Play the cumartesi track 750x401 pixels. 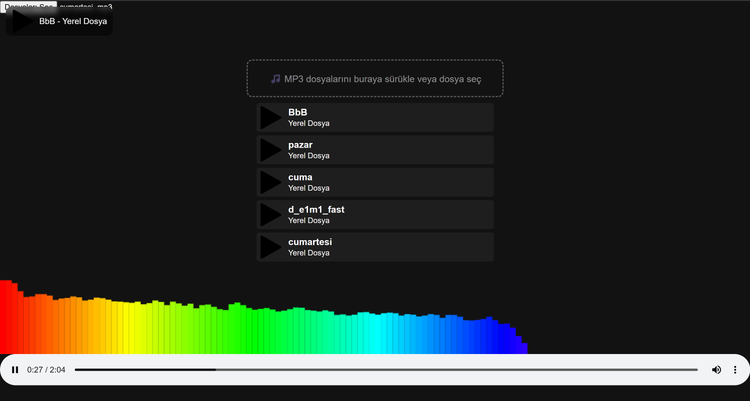point(271,247)
